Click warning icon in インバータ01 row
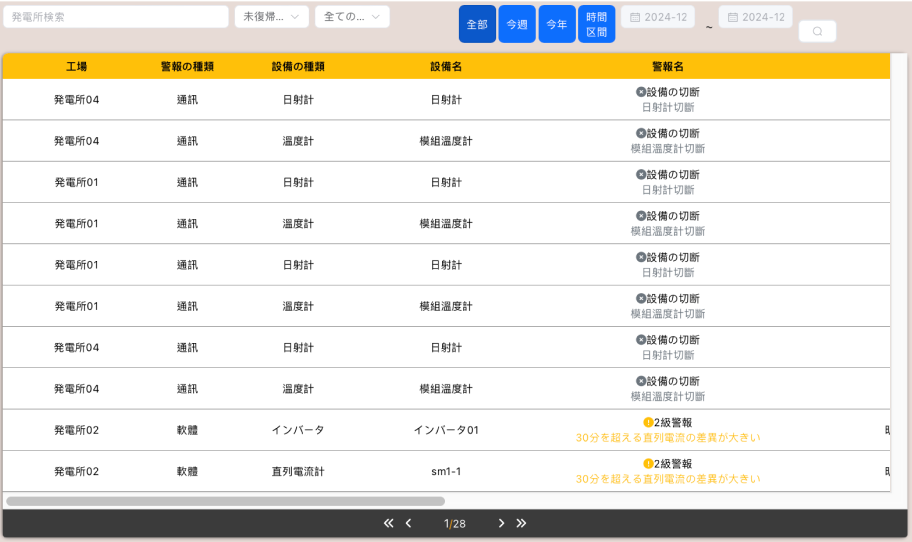Screen dimensions: 912x542 pyautogui.click(x=648, y=422)
